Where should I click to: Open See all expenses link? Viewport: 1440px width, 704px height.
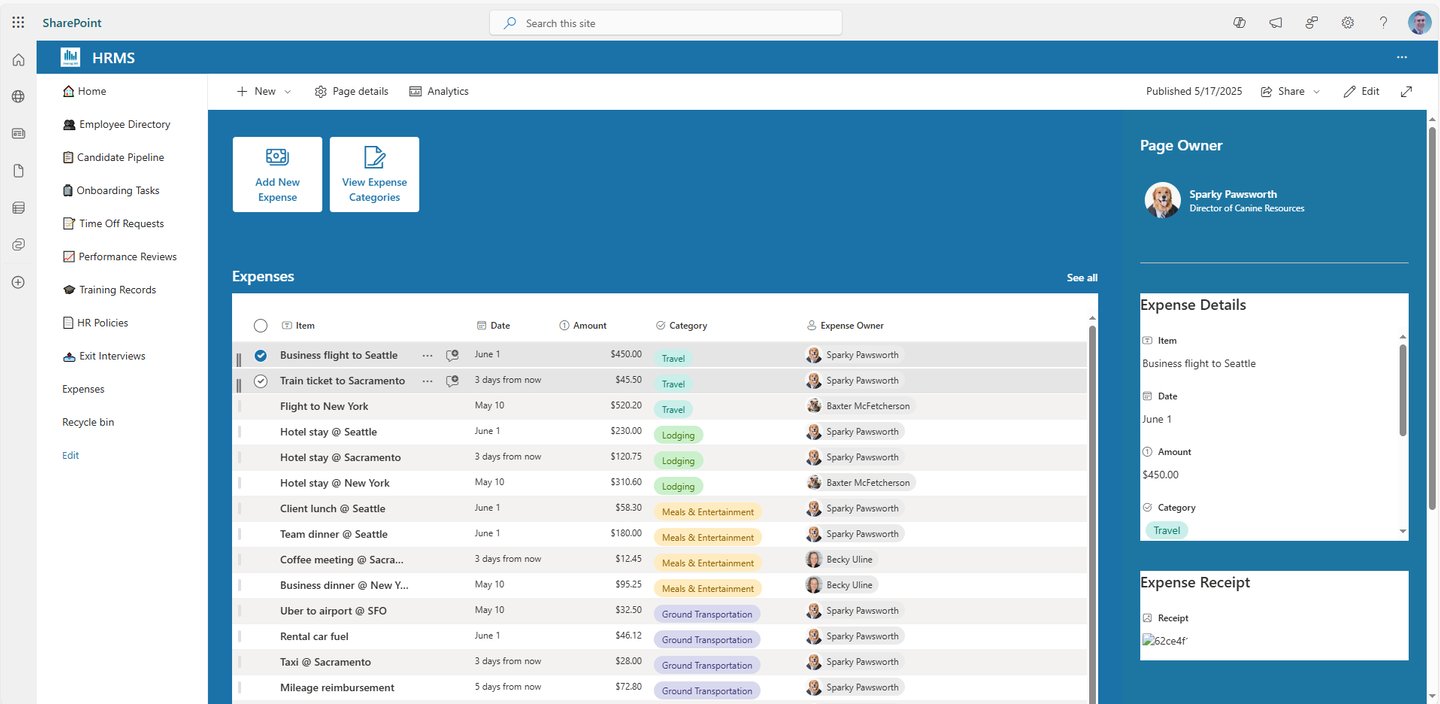pos(1081,277)
